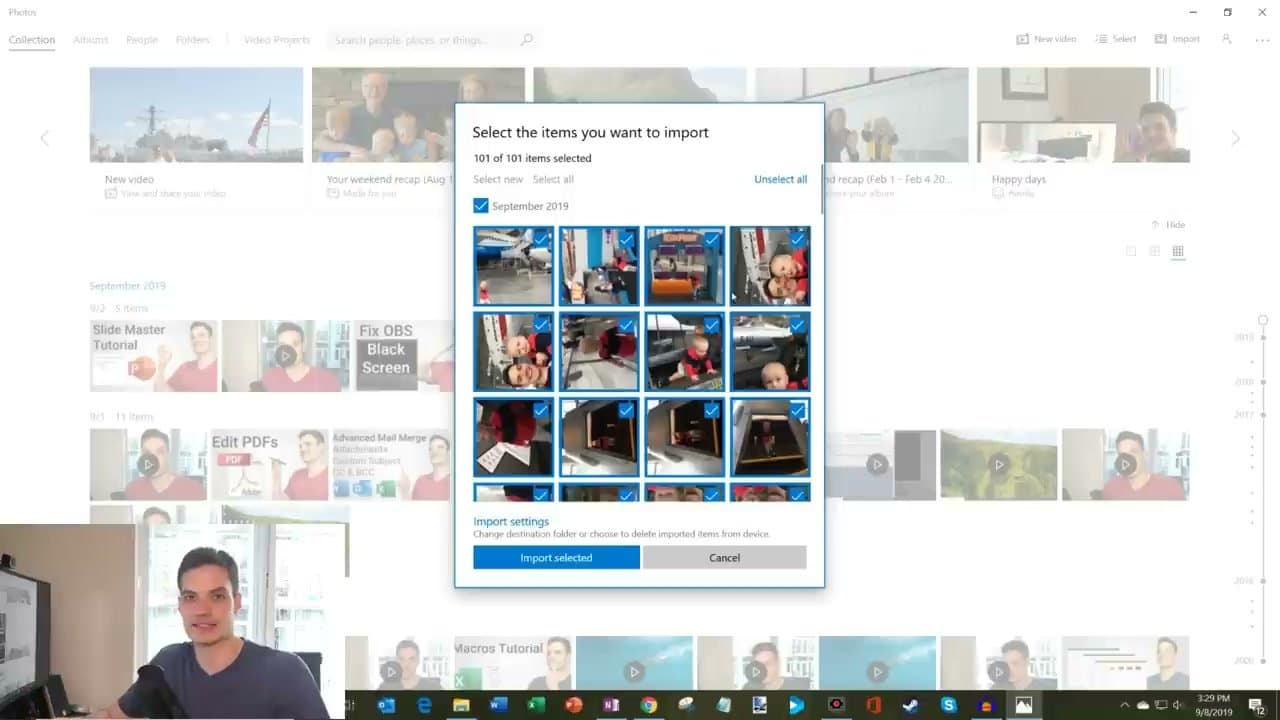Switch to the People tab
The width and height of the screenshot is (1280, 720).
click(x=142, y=40)
